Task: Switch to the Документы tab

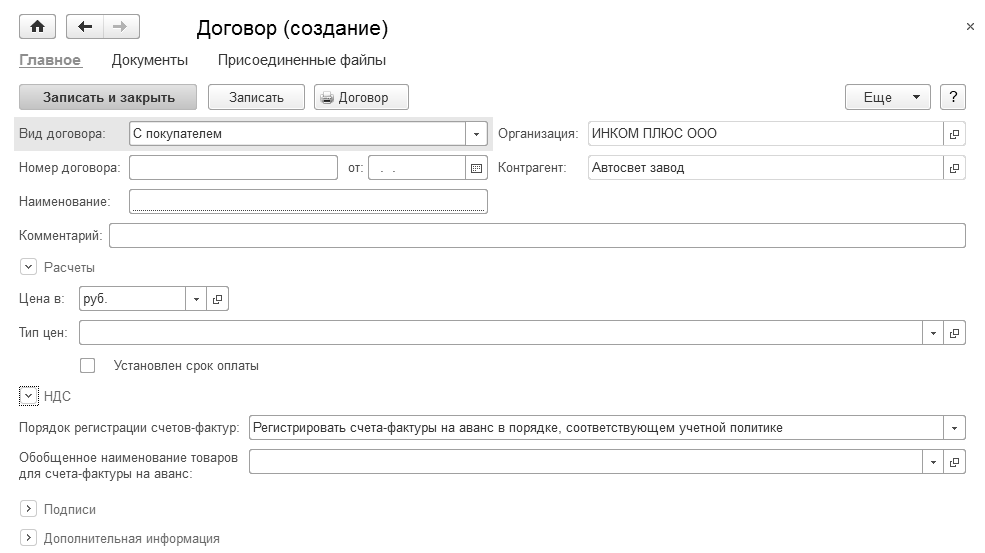Action: click(x=150, y=60)
